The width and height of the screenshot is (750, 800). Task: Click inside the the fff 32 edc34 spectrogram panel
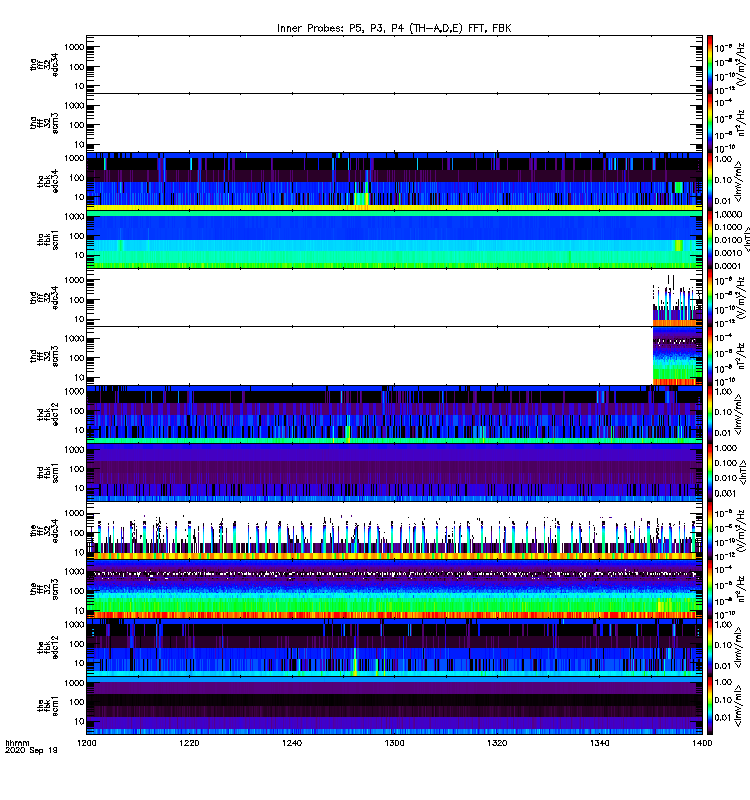point(394,531)
